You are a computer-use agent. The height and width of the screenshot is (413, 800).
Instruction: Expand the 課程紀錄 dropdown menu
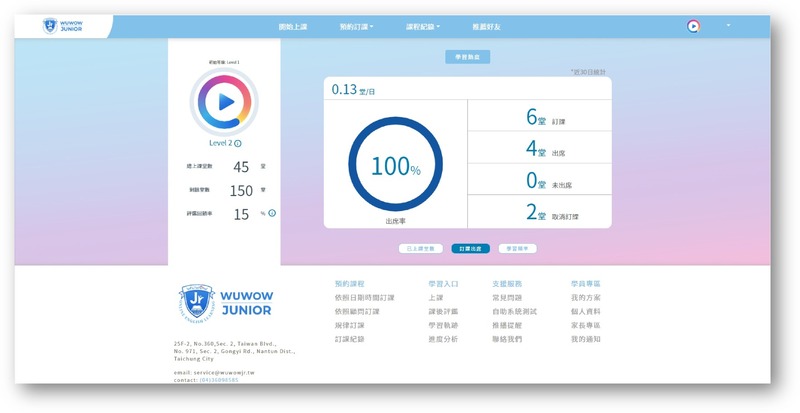[424, 26]
